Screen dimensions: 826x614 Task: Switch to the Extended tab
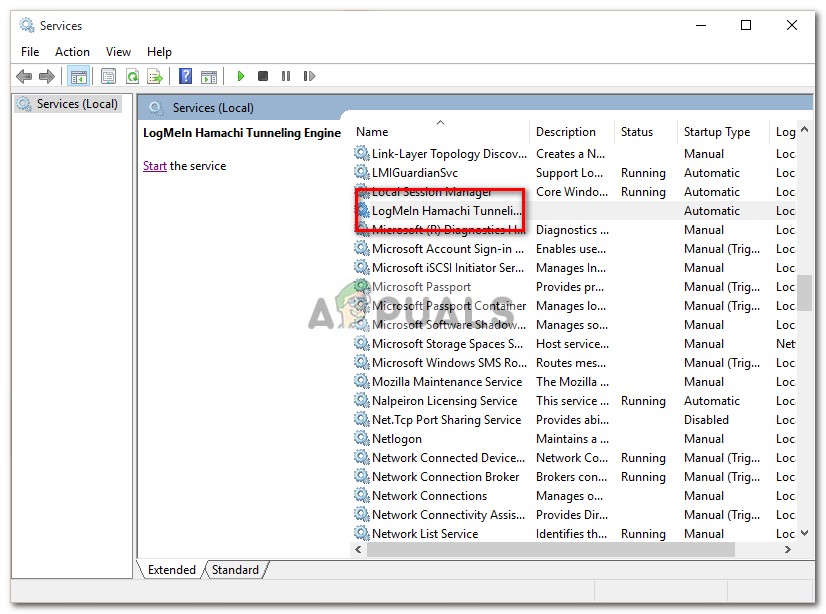tap(172, 570)
